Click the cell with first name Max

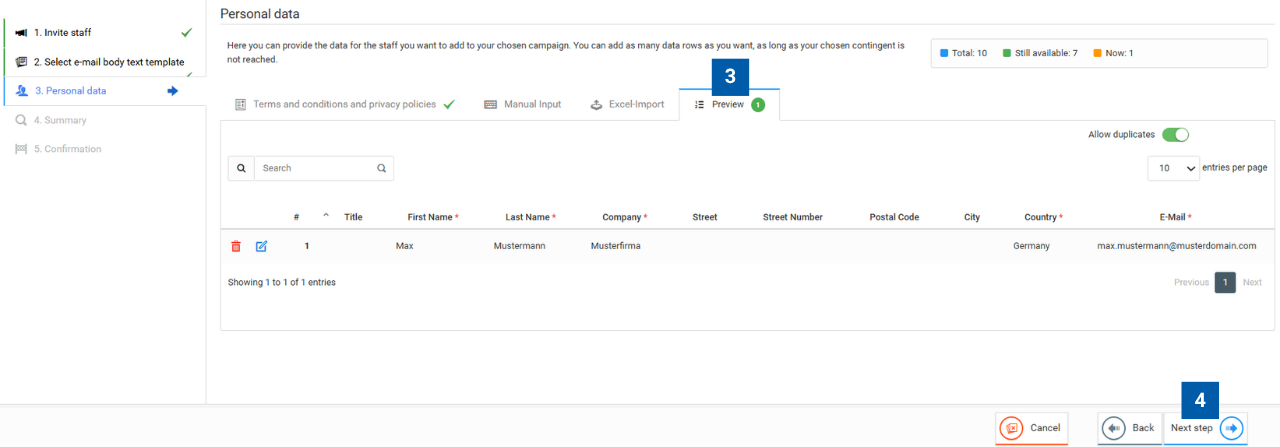point(404,246)
